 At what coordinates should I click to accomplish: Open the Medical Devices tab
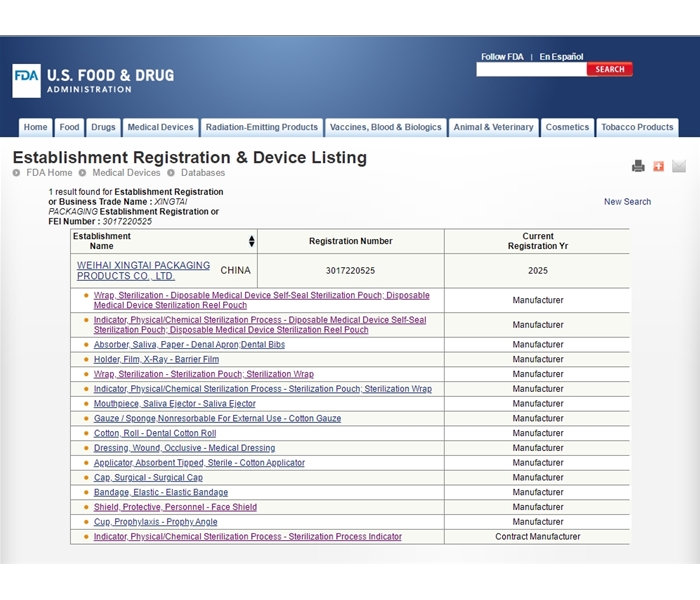[x=160, y=128]
